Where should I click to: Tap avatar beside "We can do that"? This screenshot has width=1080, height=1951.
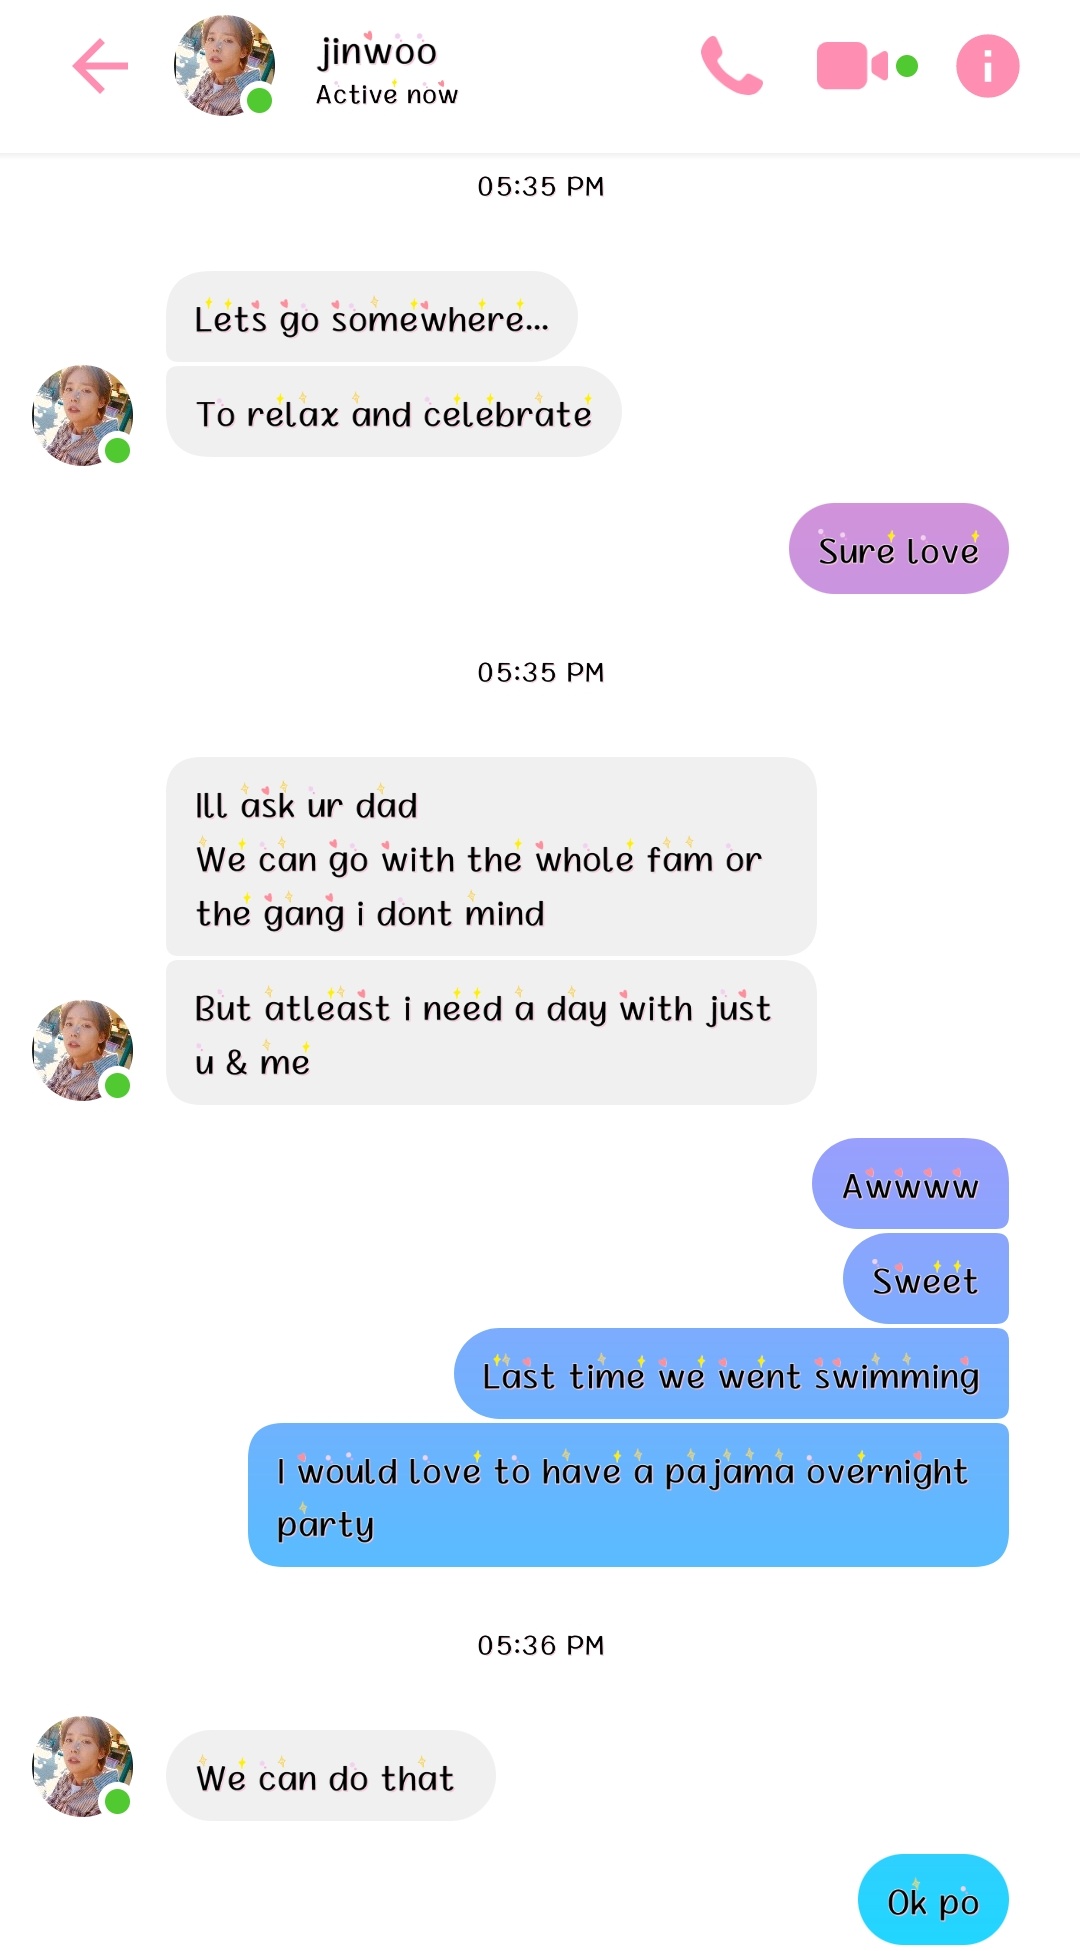[x=83, y=1766]
